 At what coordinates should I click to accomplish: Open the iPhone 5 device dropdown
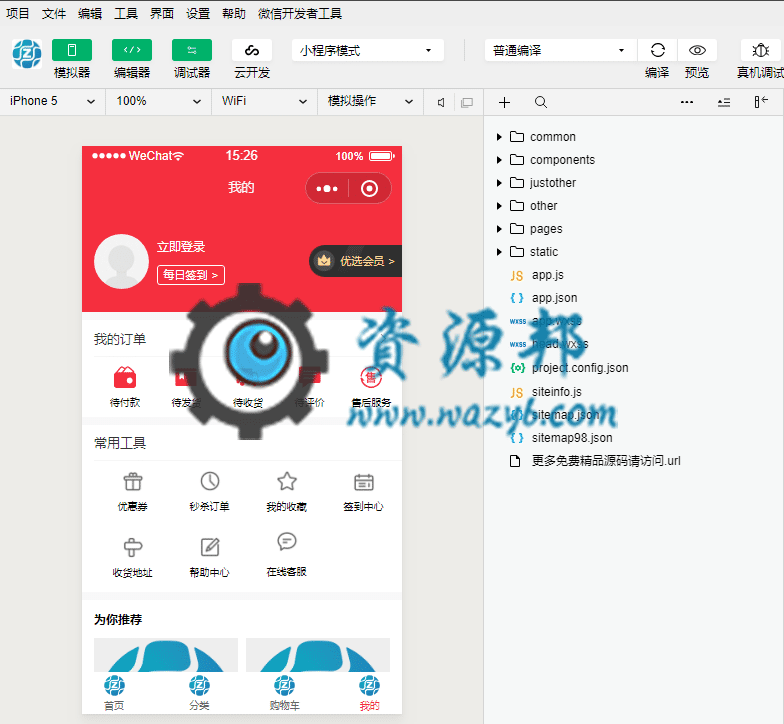click(52, 102)
